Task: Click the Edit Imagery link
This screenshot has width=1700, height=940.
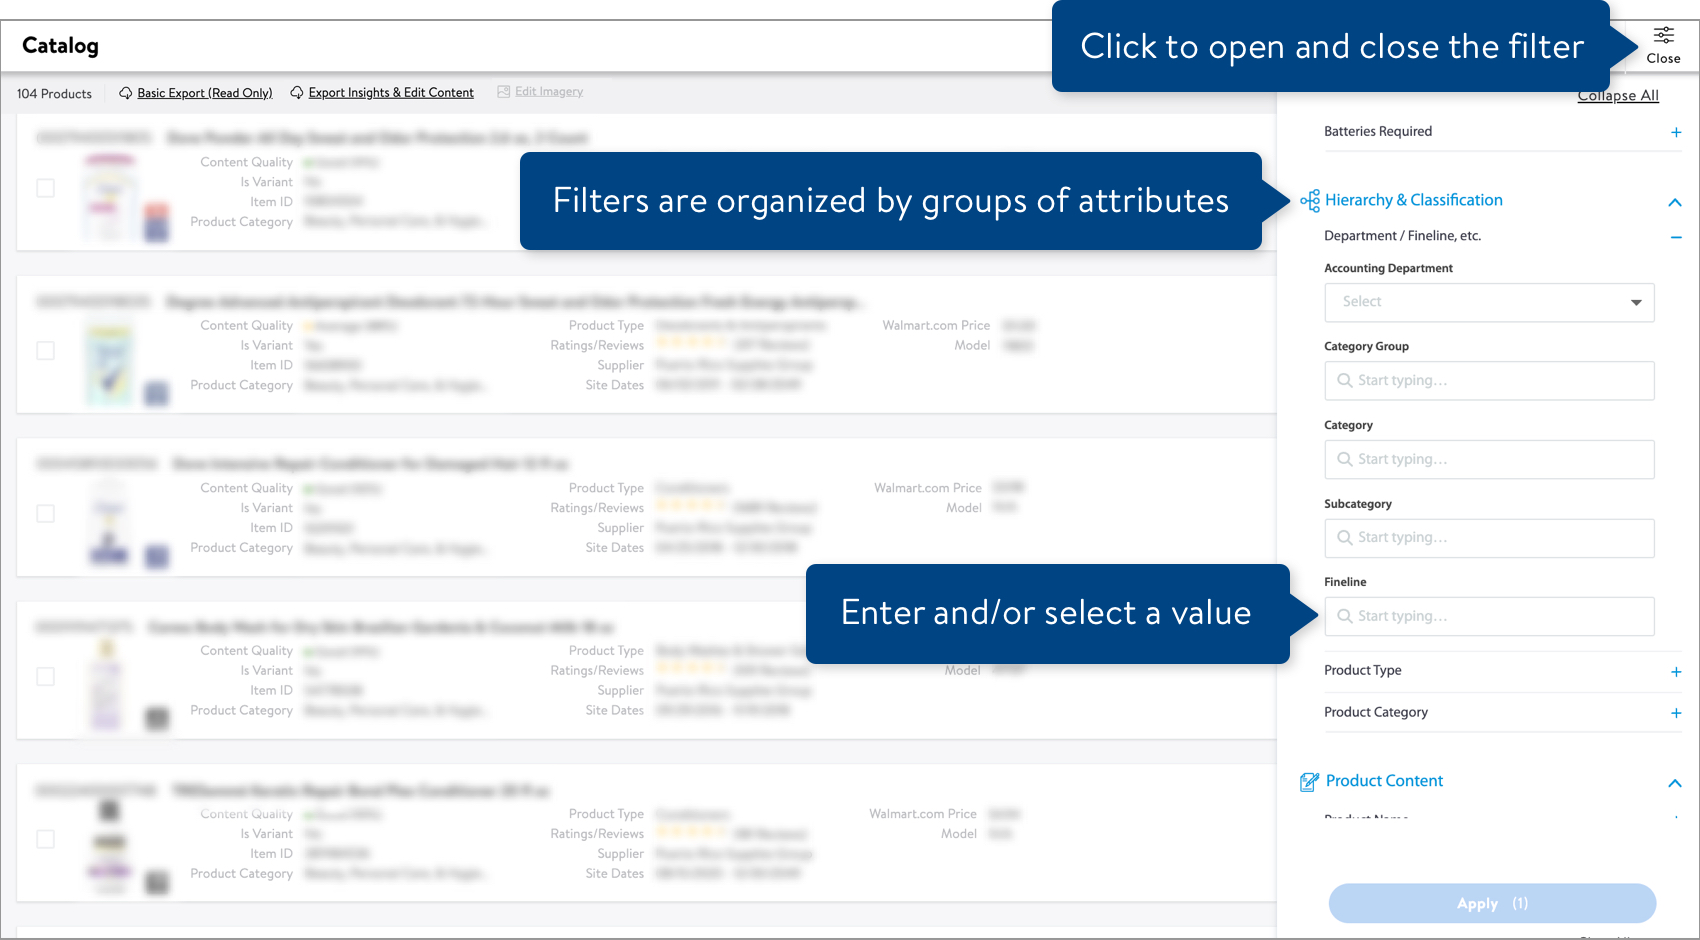Action: [x=549, y=92]
